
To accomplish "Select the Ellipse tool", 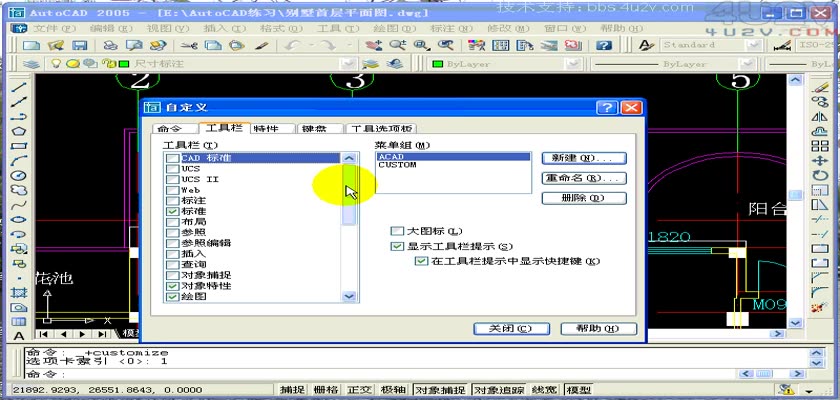I will [19, 219].
